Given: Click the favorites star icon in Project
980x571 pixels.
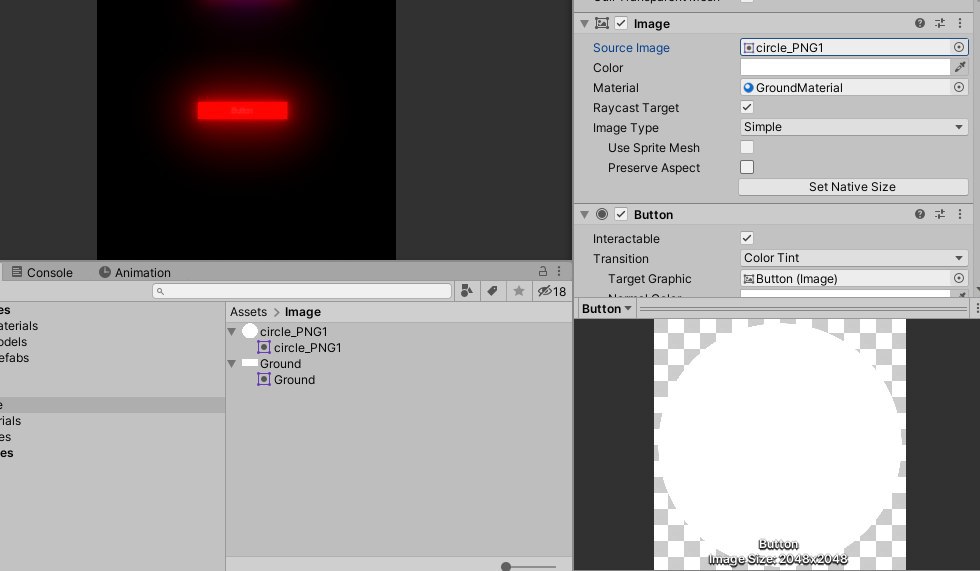Looking at the screenshot, I should point(519,290).
